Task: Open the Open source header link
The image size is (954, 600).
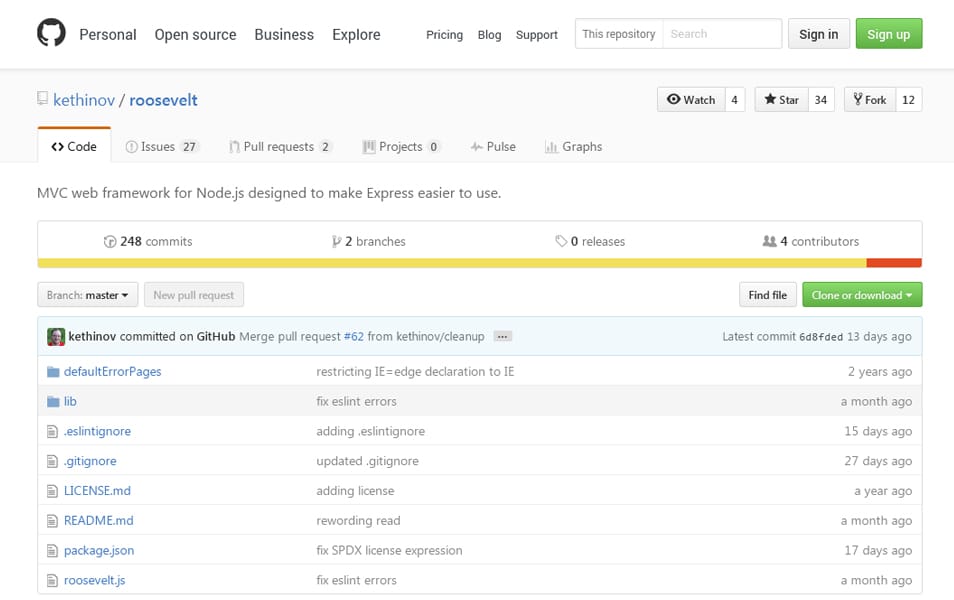Action: [x=195, y=35]
